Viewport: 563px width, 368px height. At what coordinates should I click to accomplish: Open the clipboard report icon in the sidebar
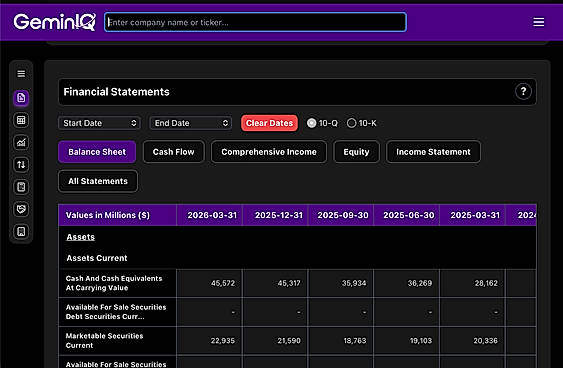21,187
